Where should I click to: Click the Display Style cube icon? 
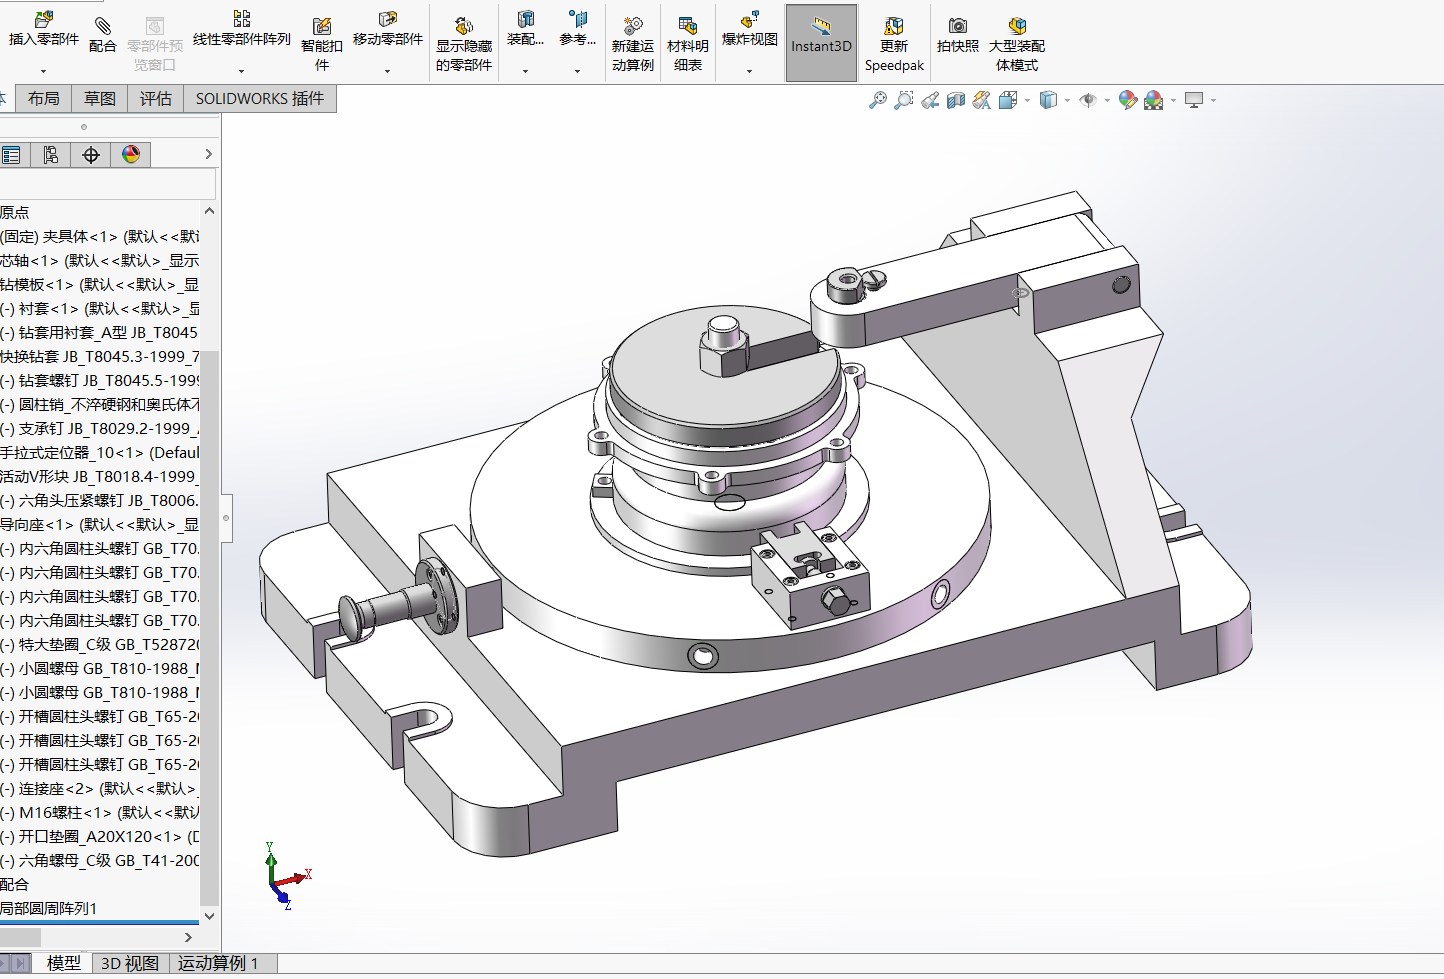click(1048, 100)
